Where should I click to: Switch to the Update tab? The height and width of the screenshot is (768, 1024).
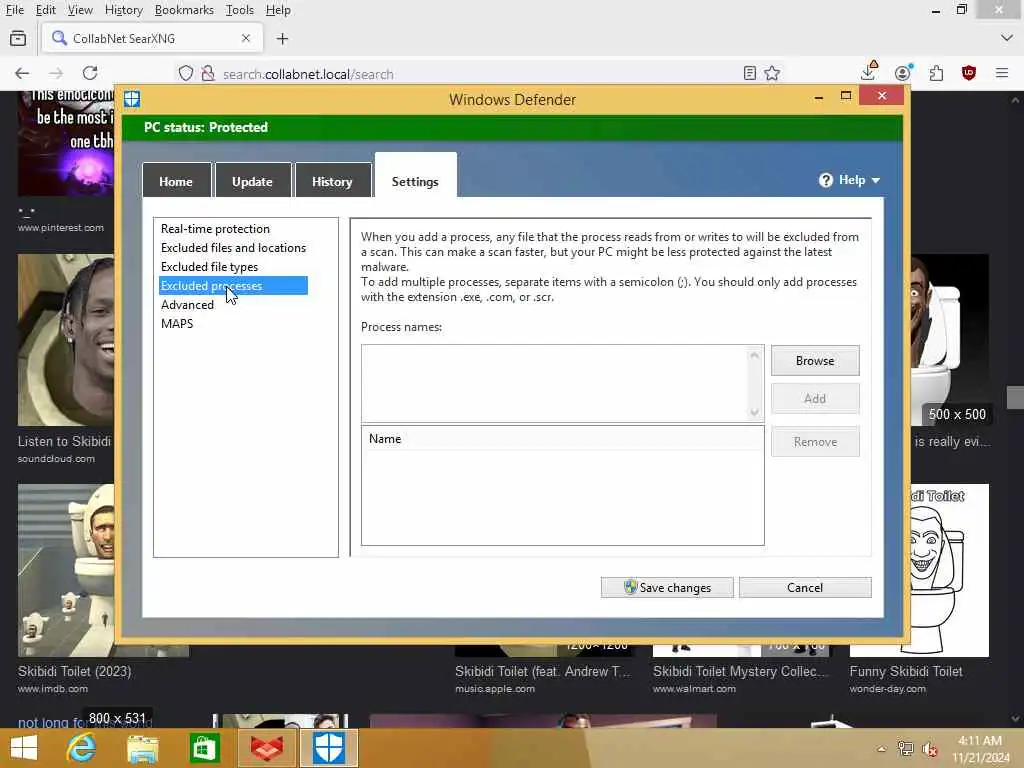tap(252, 181)
